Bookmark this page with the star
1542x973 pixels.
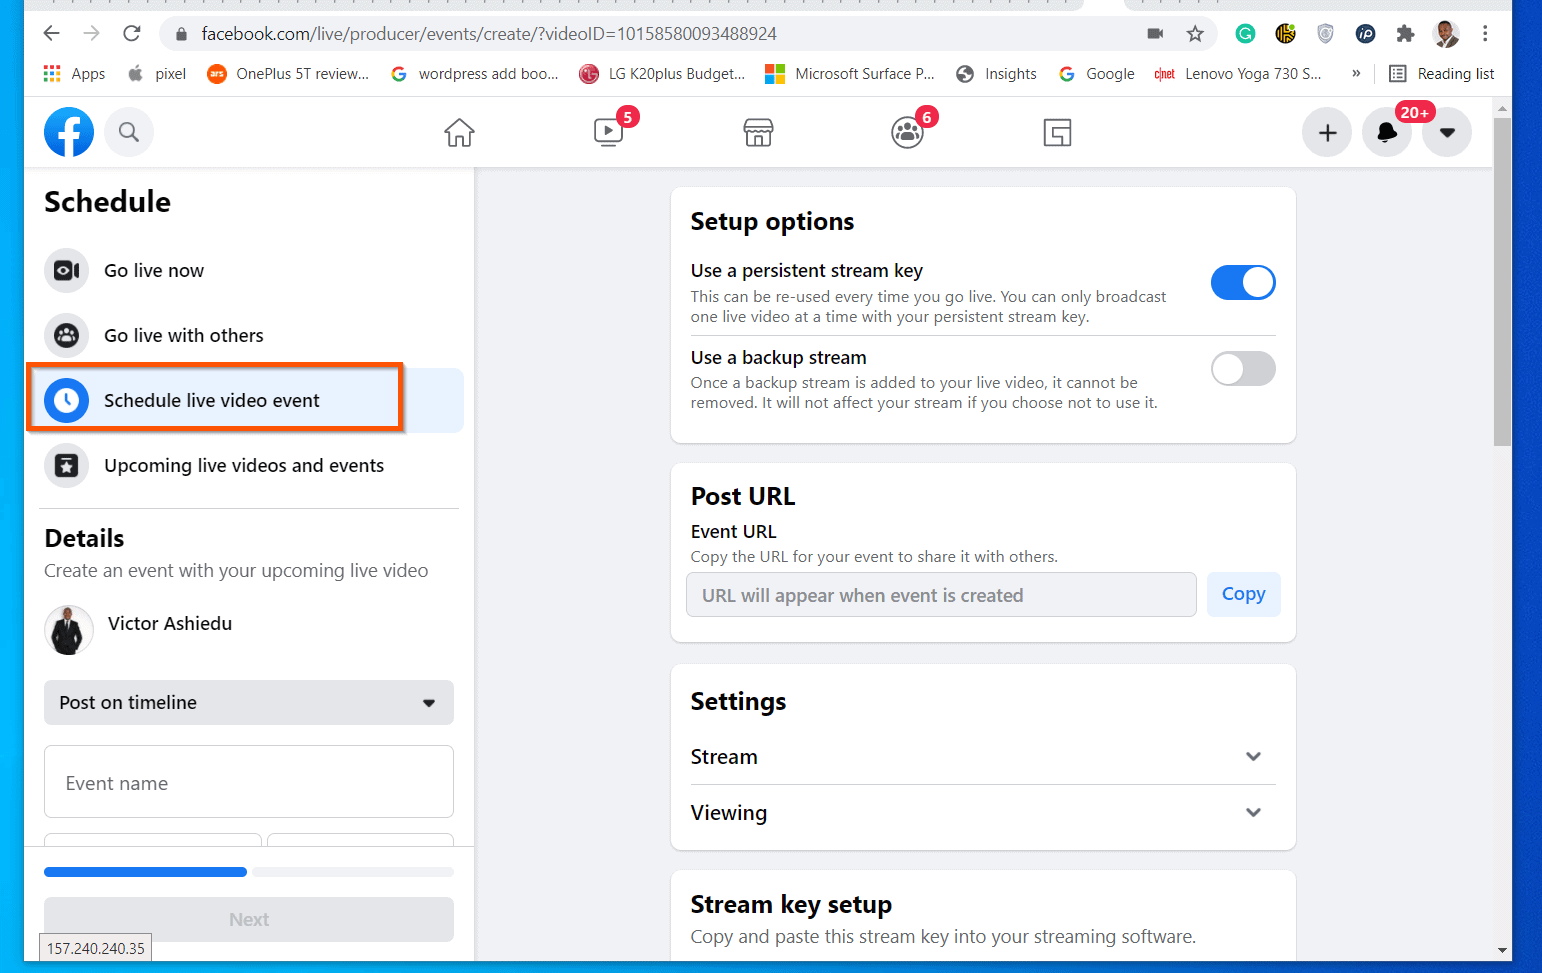point(1195,33)
